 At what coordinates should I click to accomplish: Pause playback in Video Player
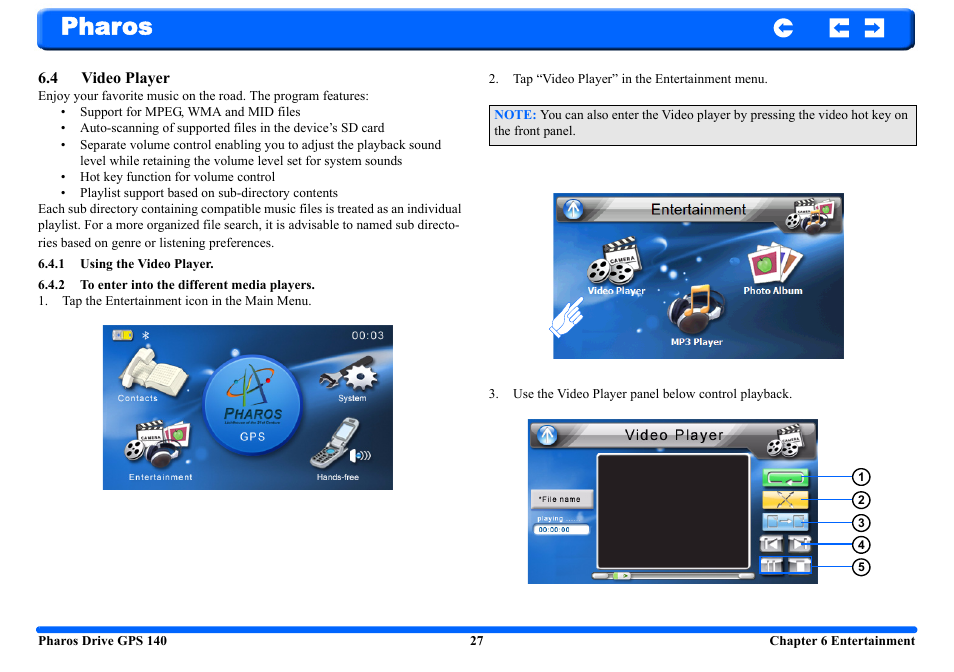pos(771,566)
